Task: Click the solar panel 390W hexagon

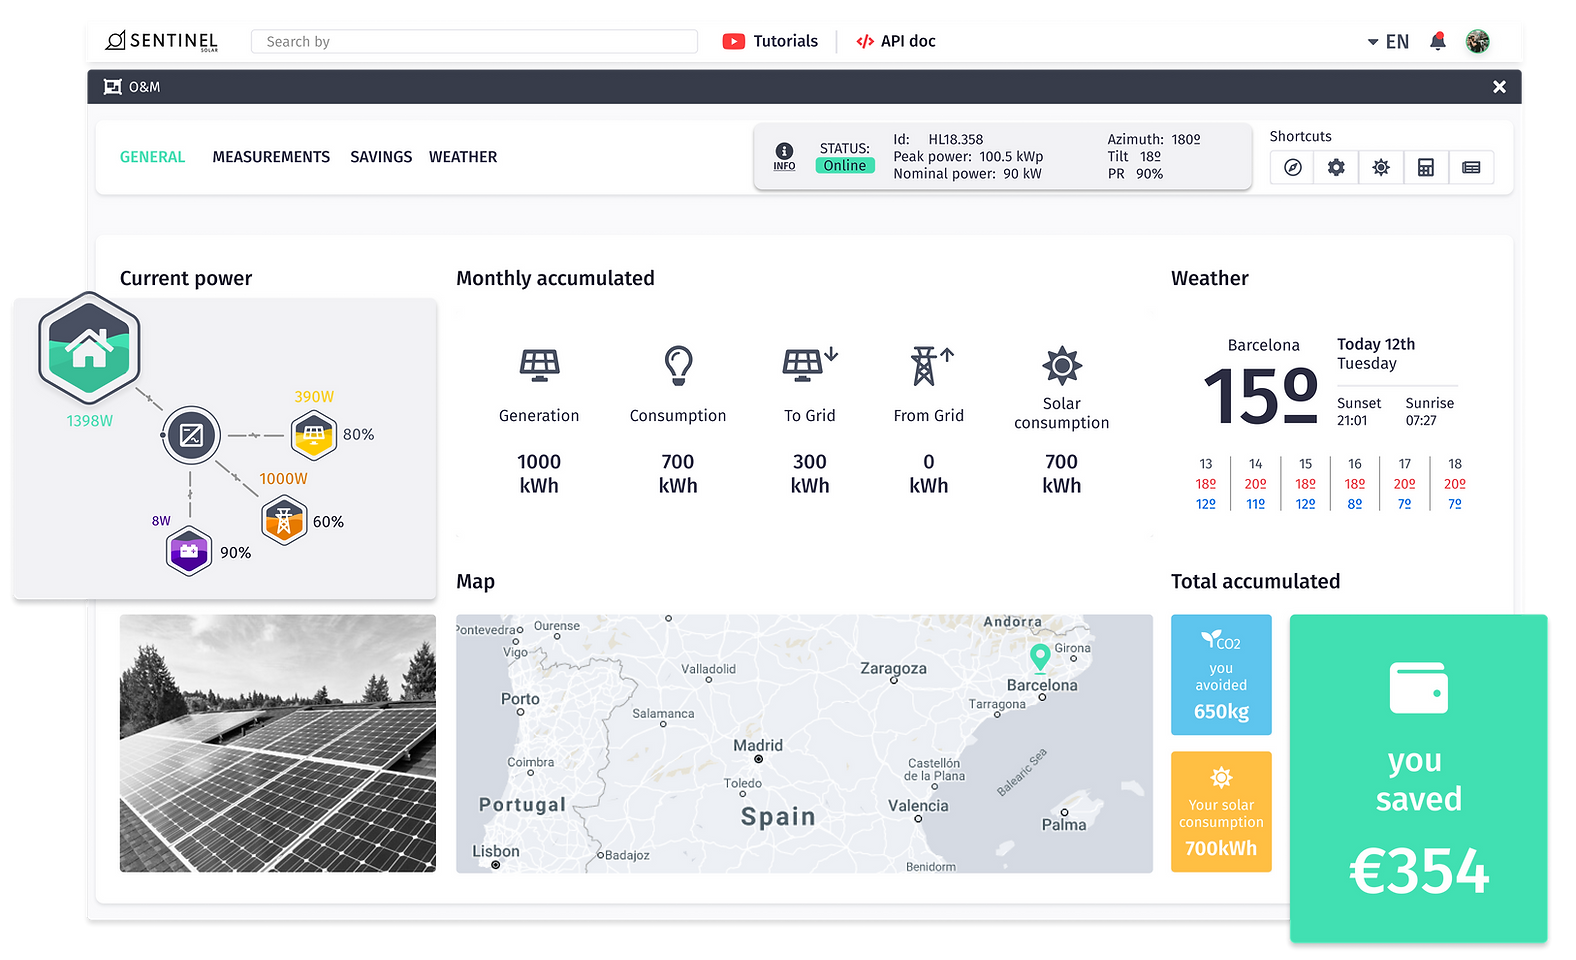Action: [x=313, y=435]
